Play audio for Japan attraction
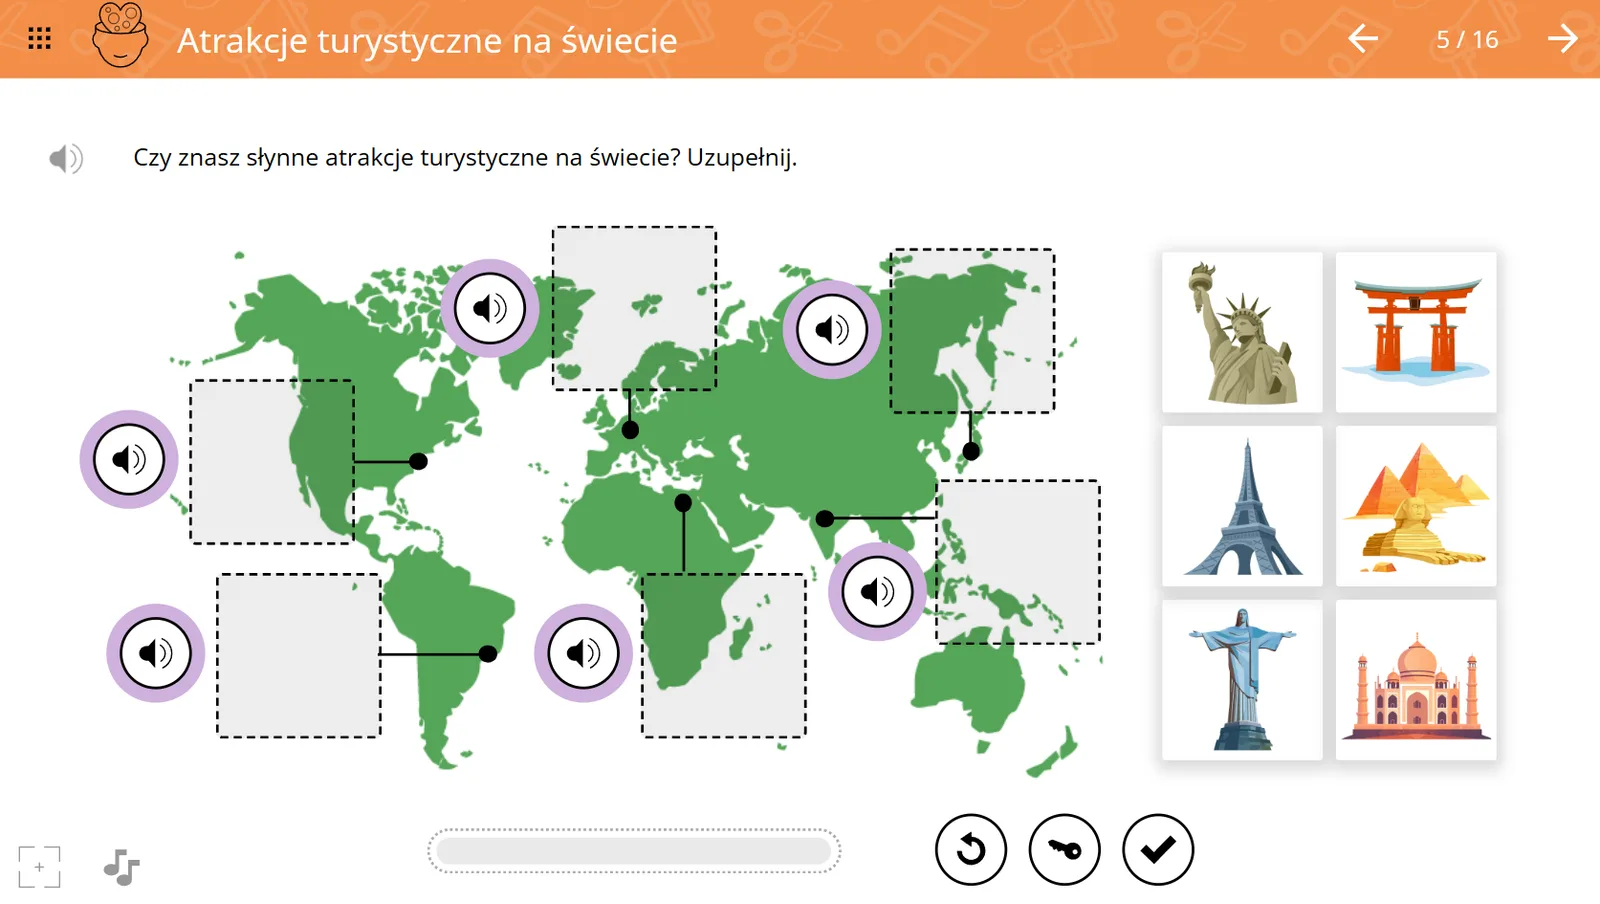This screenshot has height=904, width=1600. coord(832,329)
